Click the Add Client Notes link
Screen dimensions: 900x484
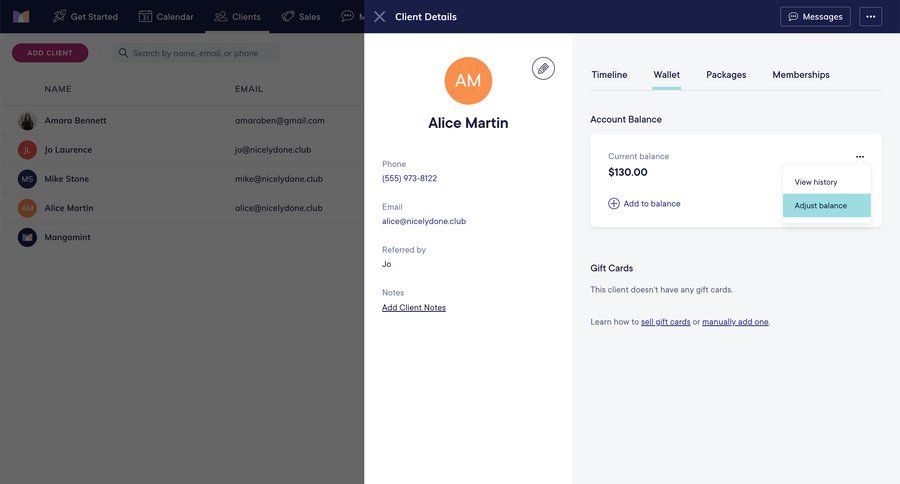(414, 308)
